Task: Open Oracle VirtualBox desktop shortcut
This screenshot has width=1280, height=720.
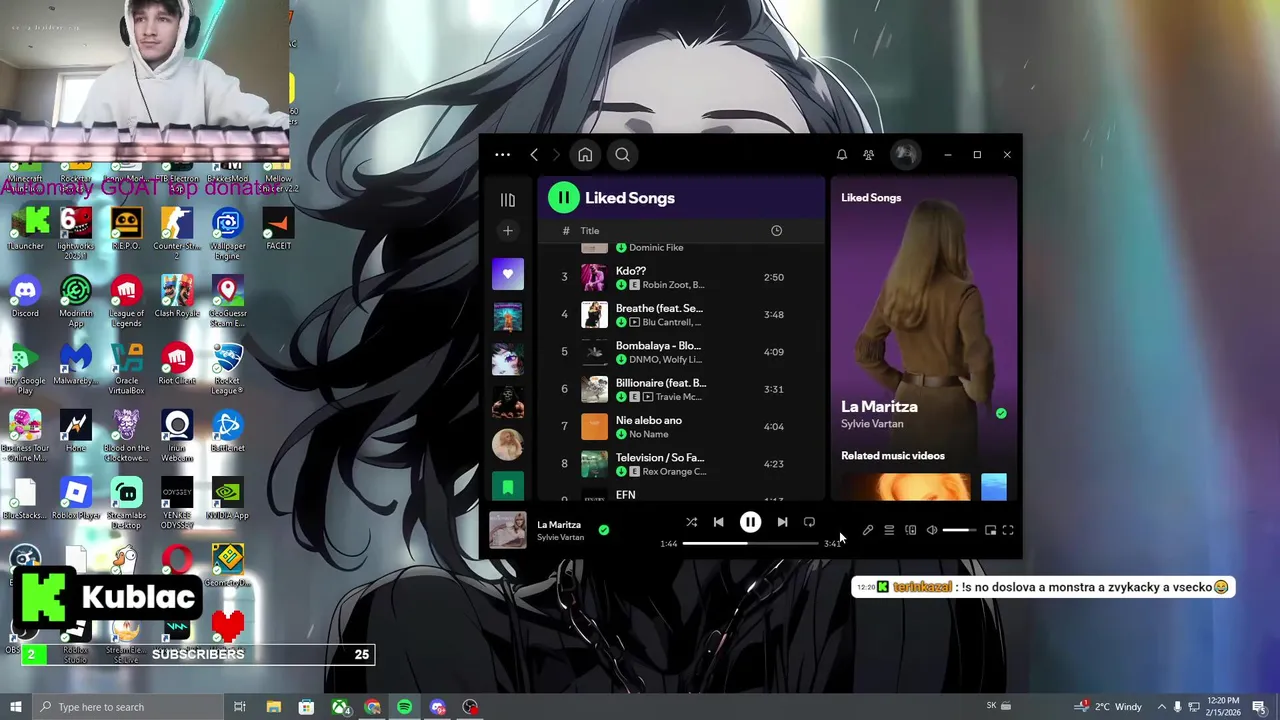Action: pyautogui.click(x=126, y=369)
